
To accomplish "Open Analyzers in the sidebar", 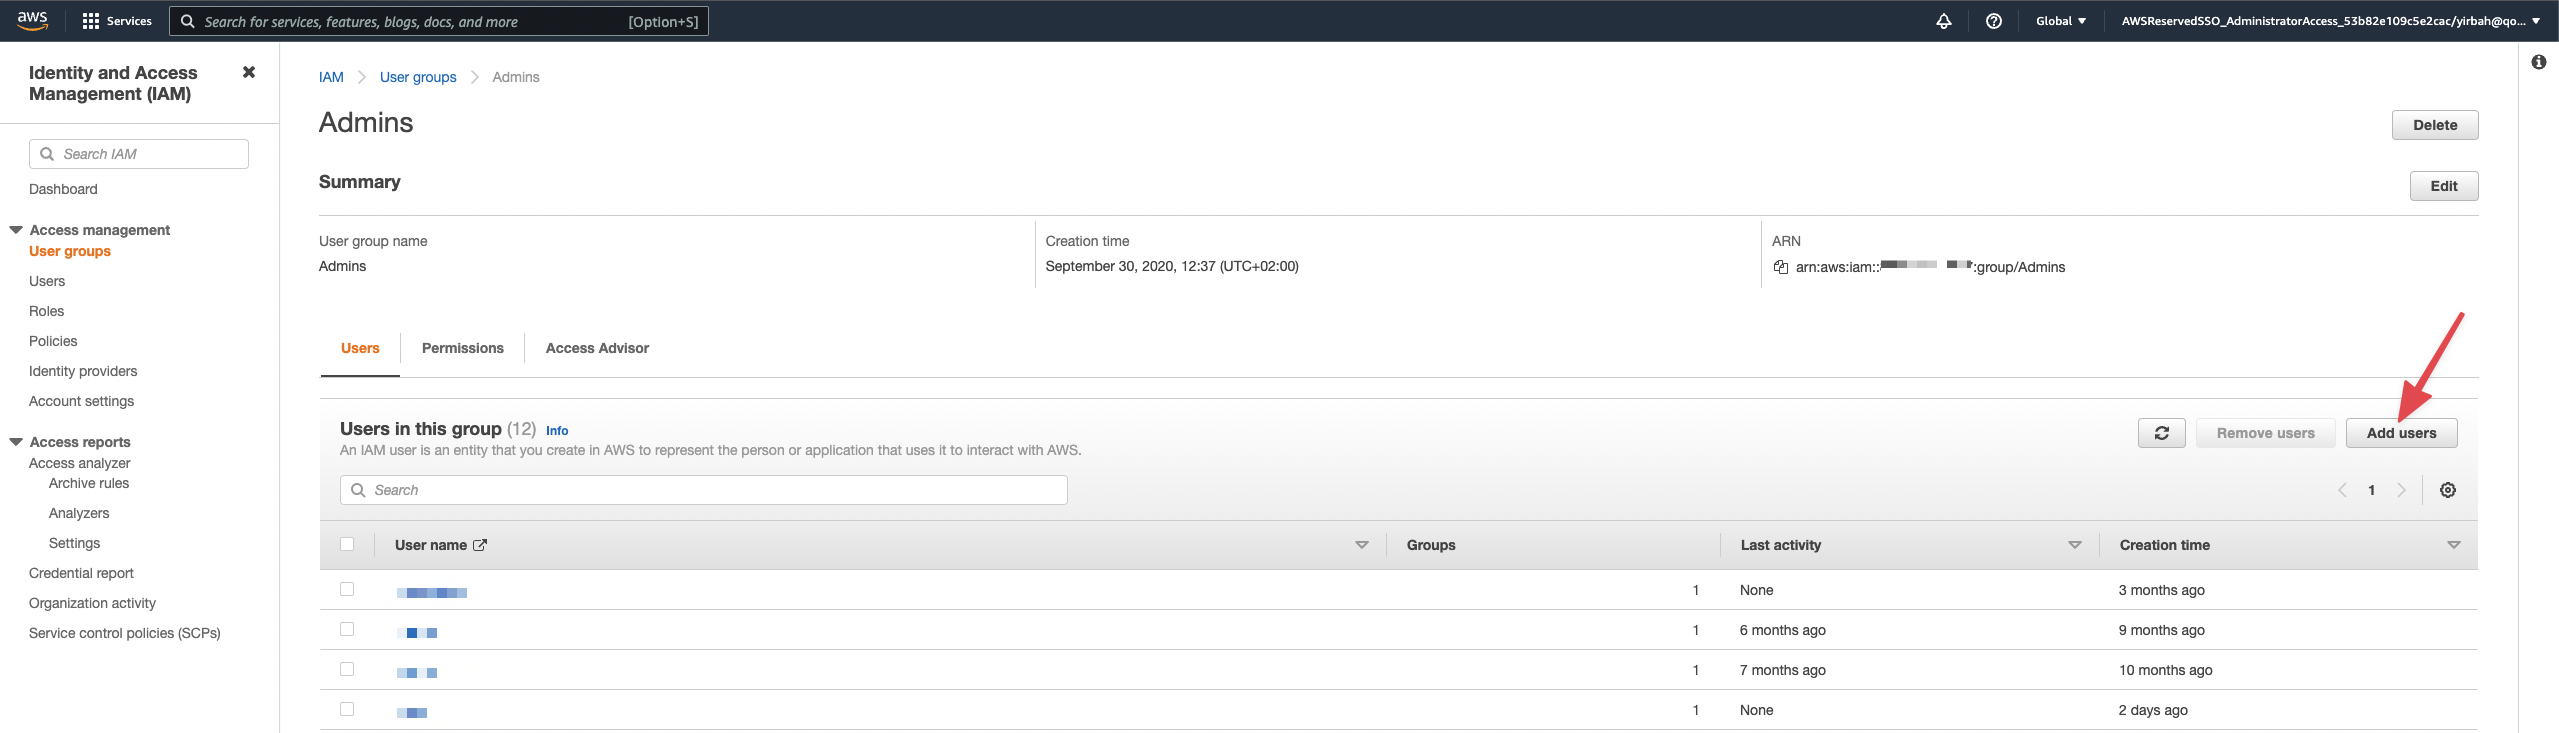I will [79, 513].
